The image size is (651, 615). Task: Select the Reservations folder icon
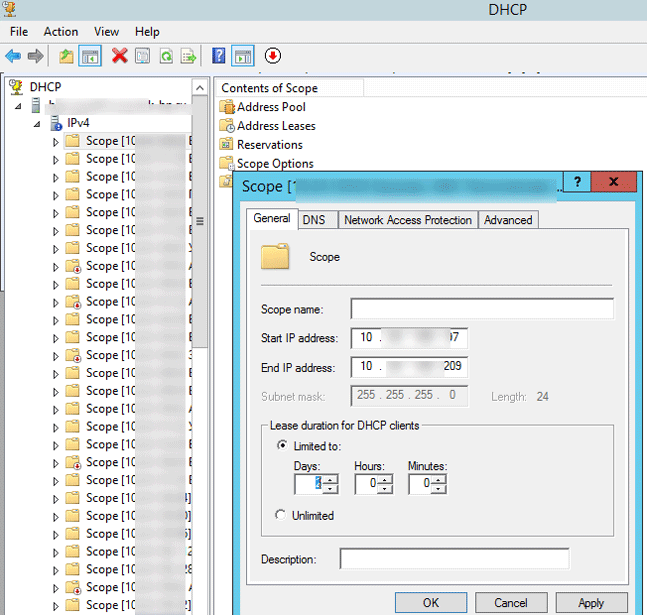(x=226, y=145)
